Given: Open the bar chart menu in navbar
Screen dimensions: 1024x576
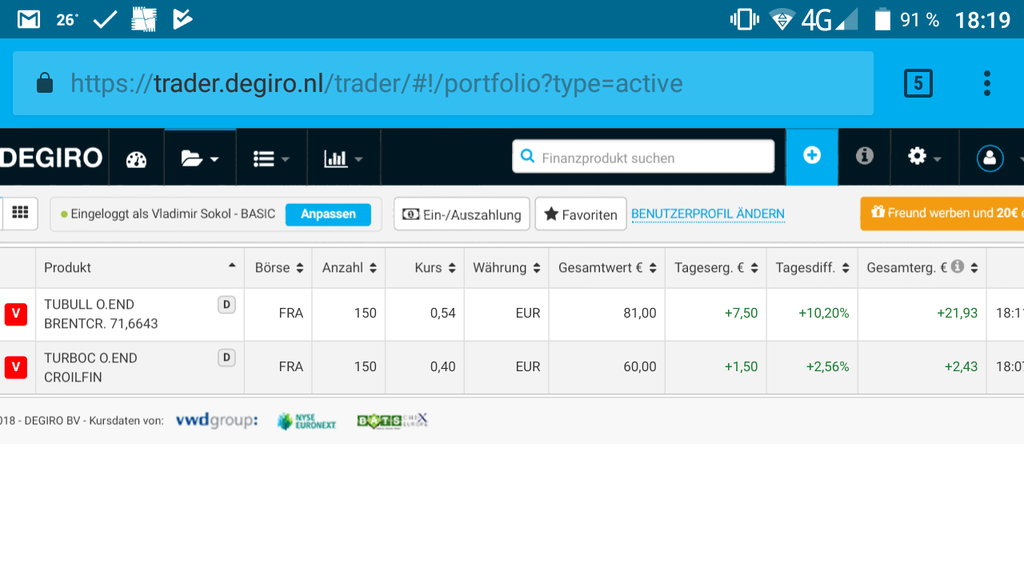Looking at the screenshot, I should point(343,158).
